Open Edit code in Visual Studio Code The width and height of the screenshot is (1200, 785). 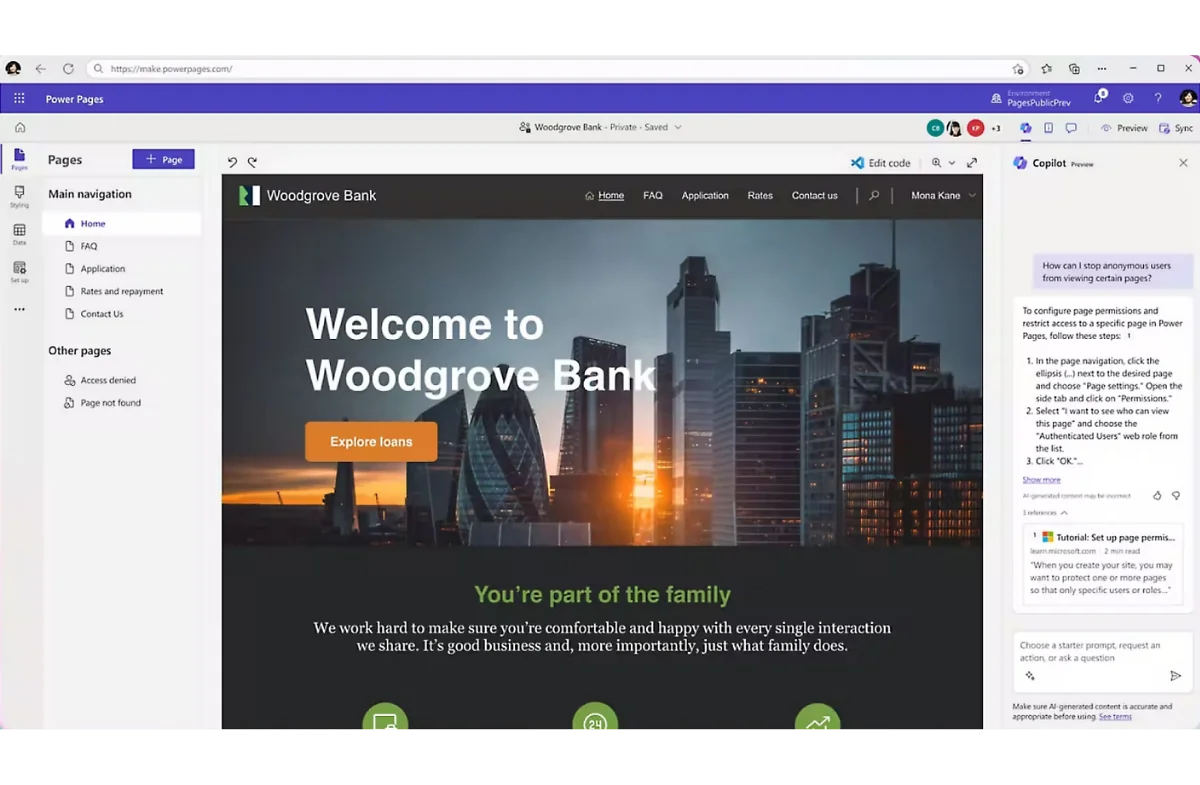pyautogui.click(x=880, y=163)
